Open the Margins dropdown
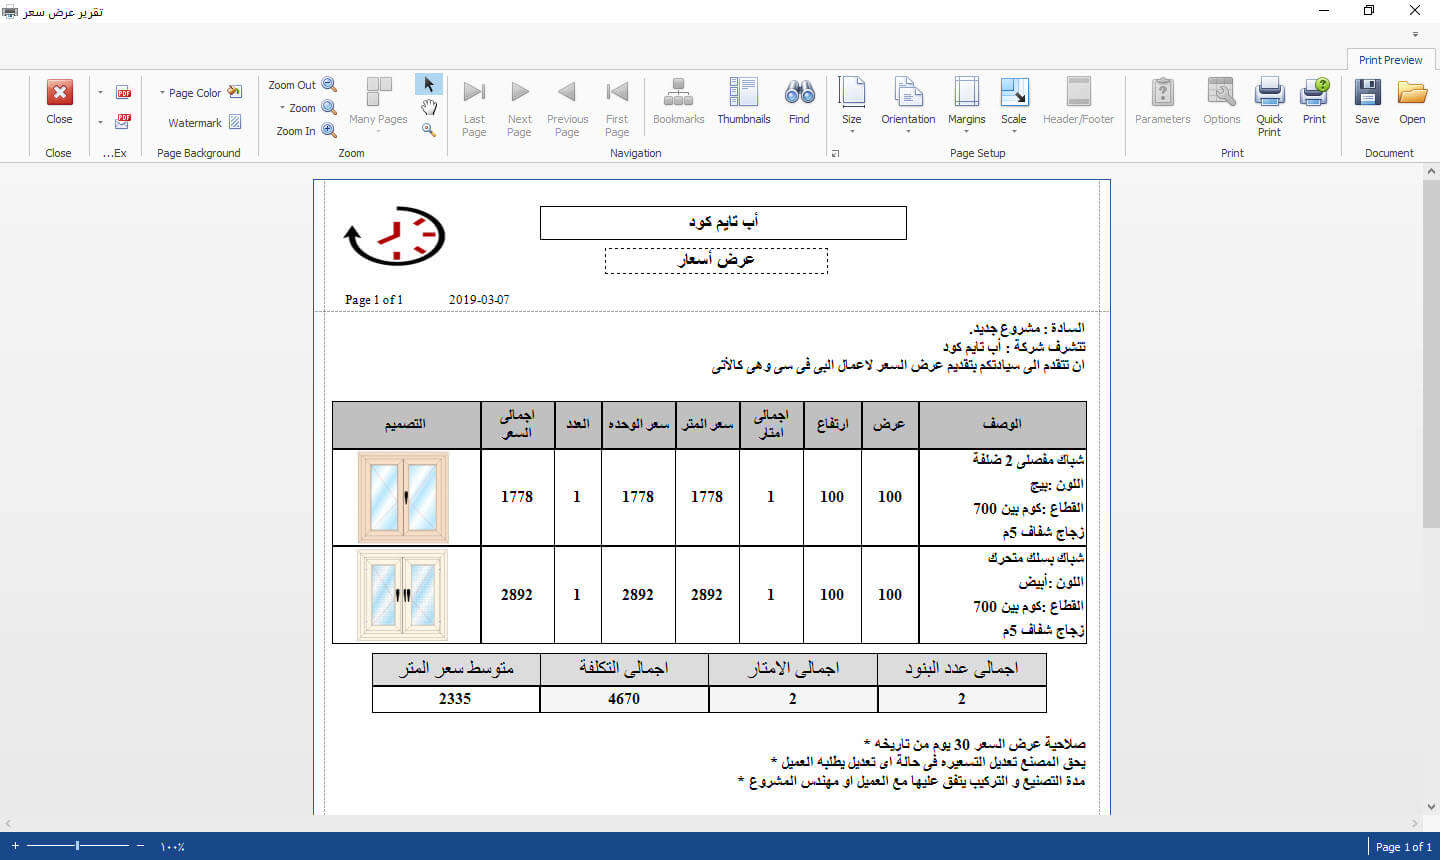This screenshot has width=1440, height=860. [x=966, y=102]
